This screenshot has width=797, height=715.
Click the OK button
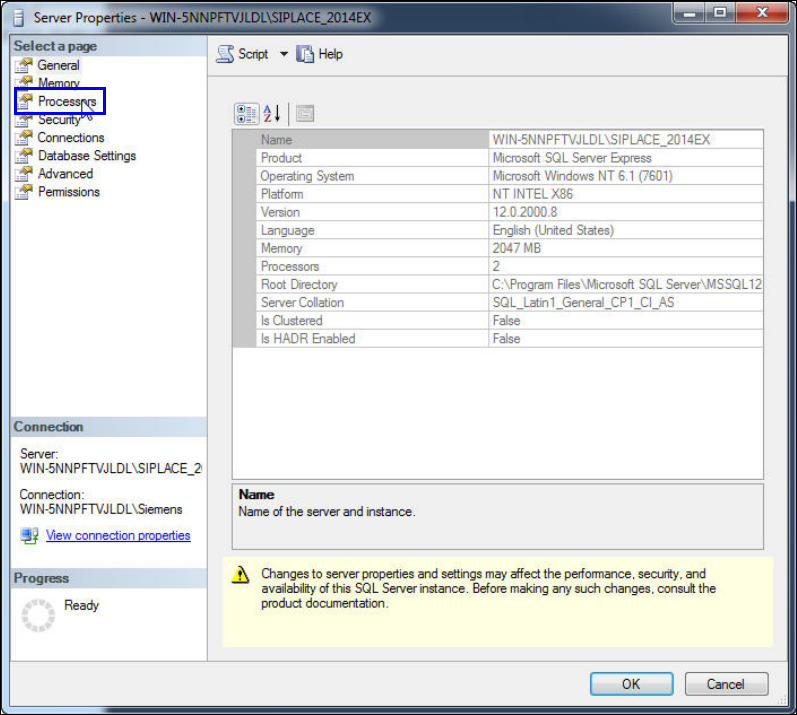631,684
